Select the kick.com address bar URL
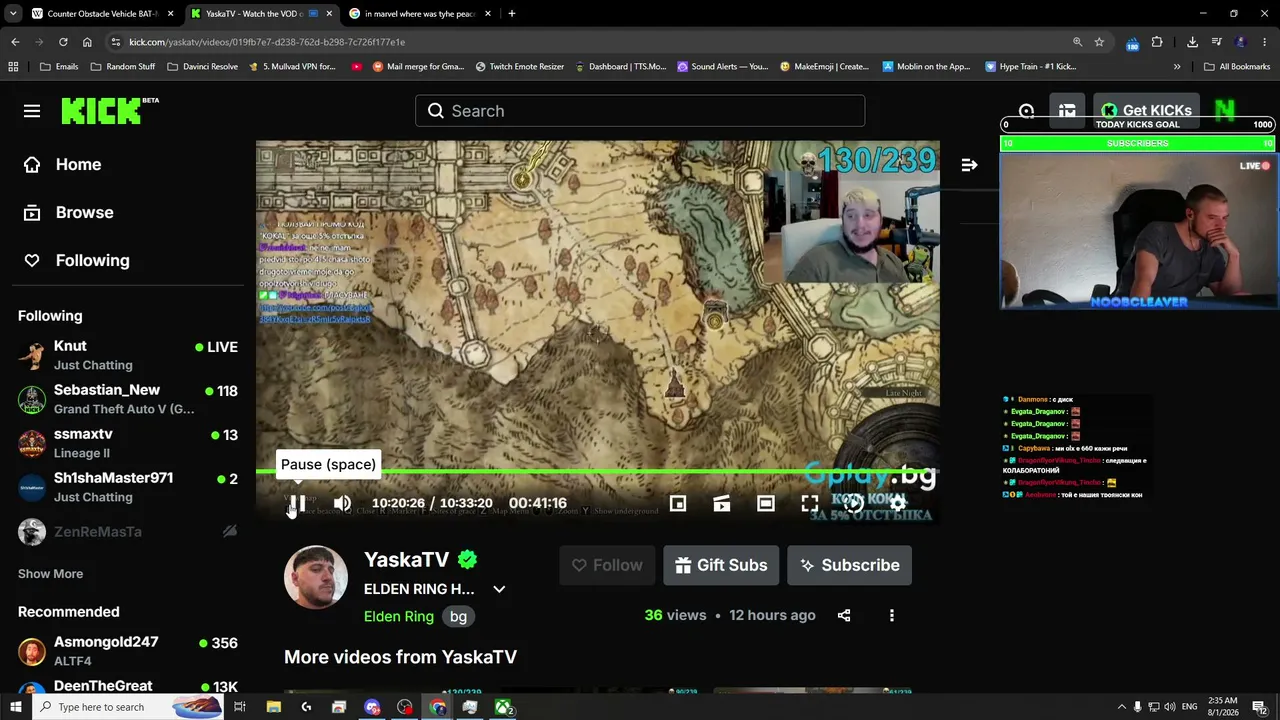The height and width of the screenshot is (720, 1280). [267, 42]
